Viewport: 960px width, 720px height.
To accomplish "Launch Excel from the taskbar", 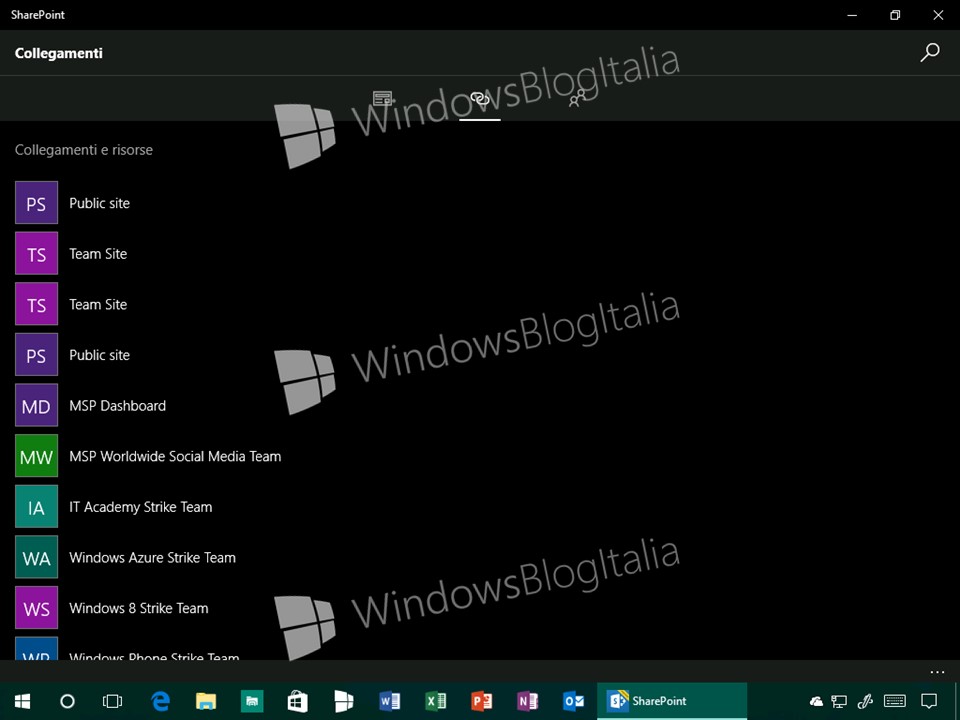I will (435, 701).
